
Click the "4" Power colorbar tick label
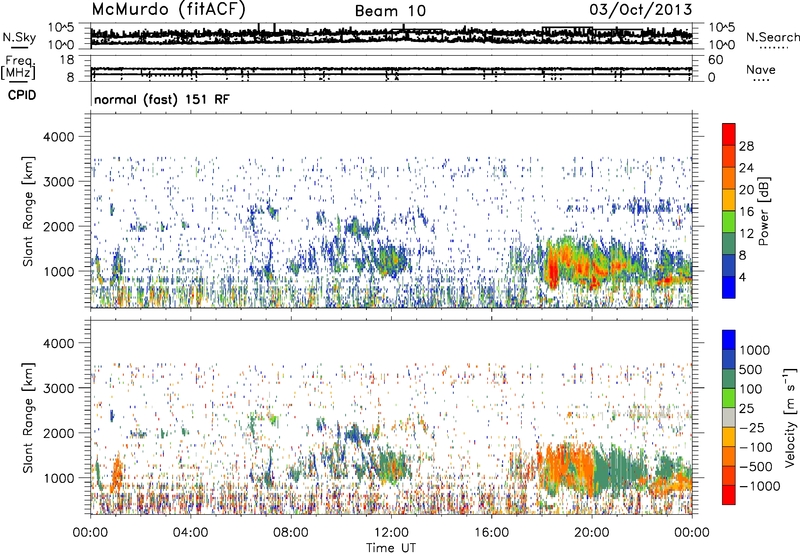click(742, 277)
